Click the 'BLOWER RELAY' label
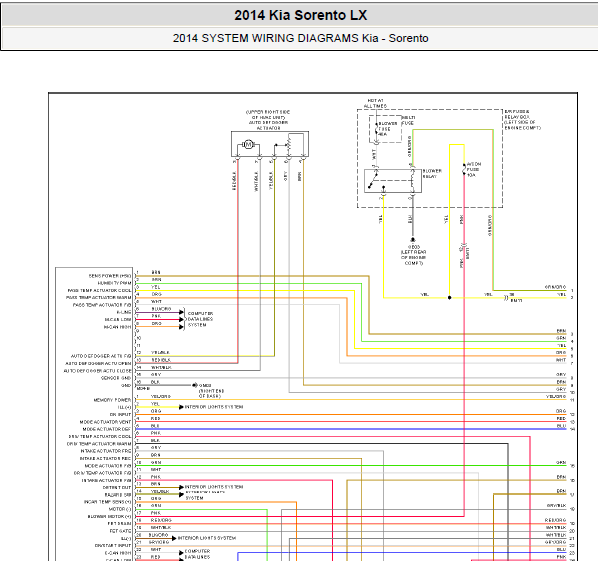 [432, 174]
